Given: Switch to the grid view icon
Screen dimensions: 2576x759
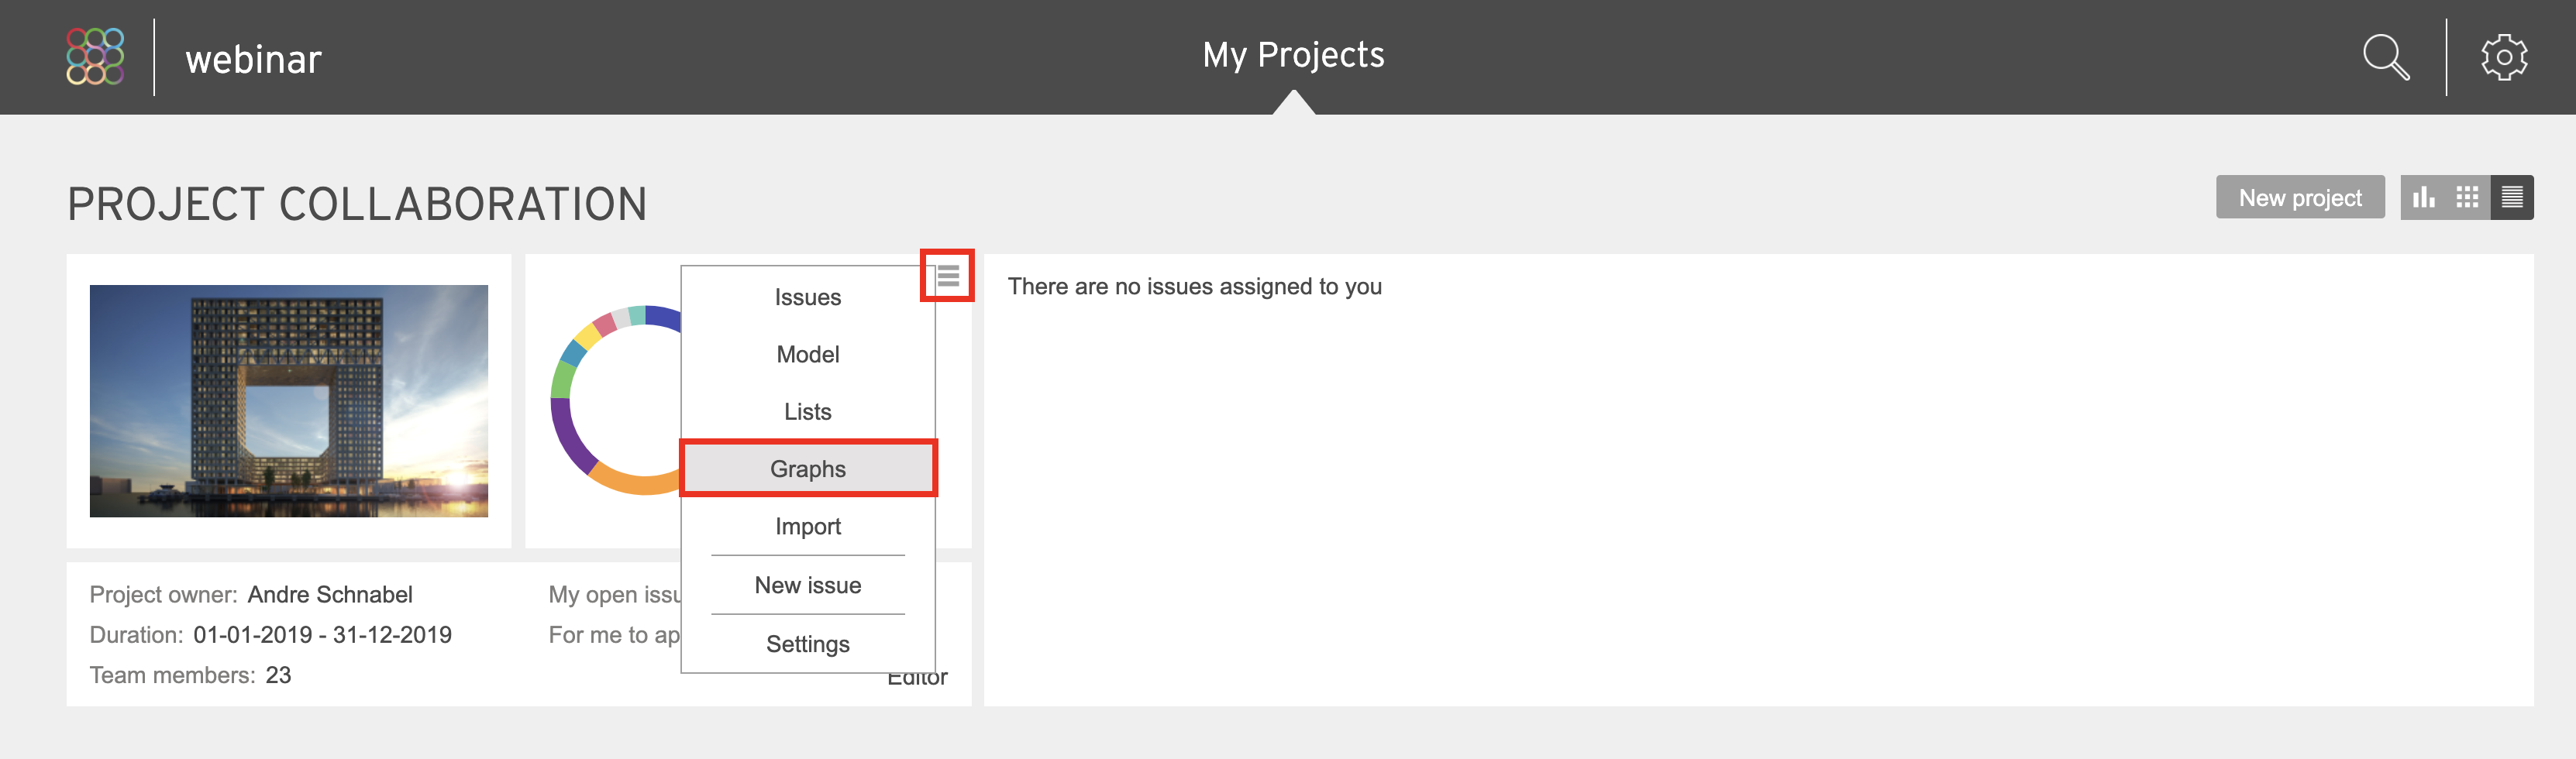Looking at the screenshot, I should tap(2467, 197).
